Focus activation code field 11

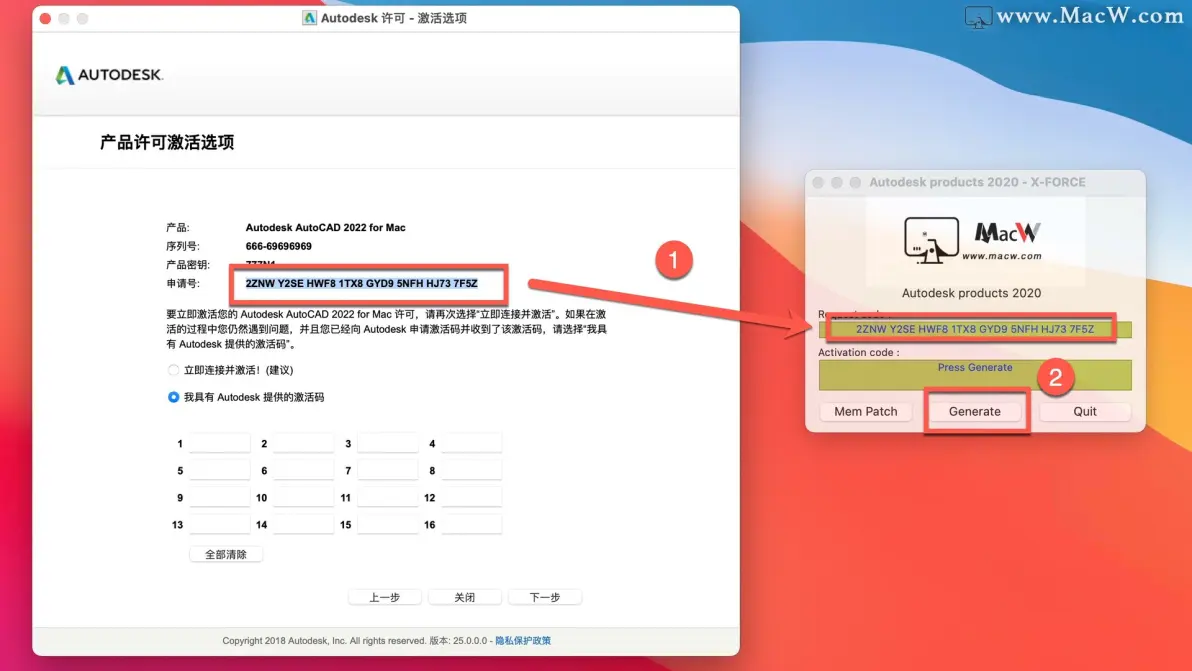coord(388,498)
